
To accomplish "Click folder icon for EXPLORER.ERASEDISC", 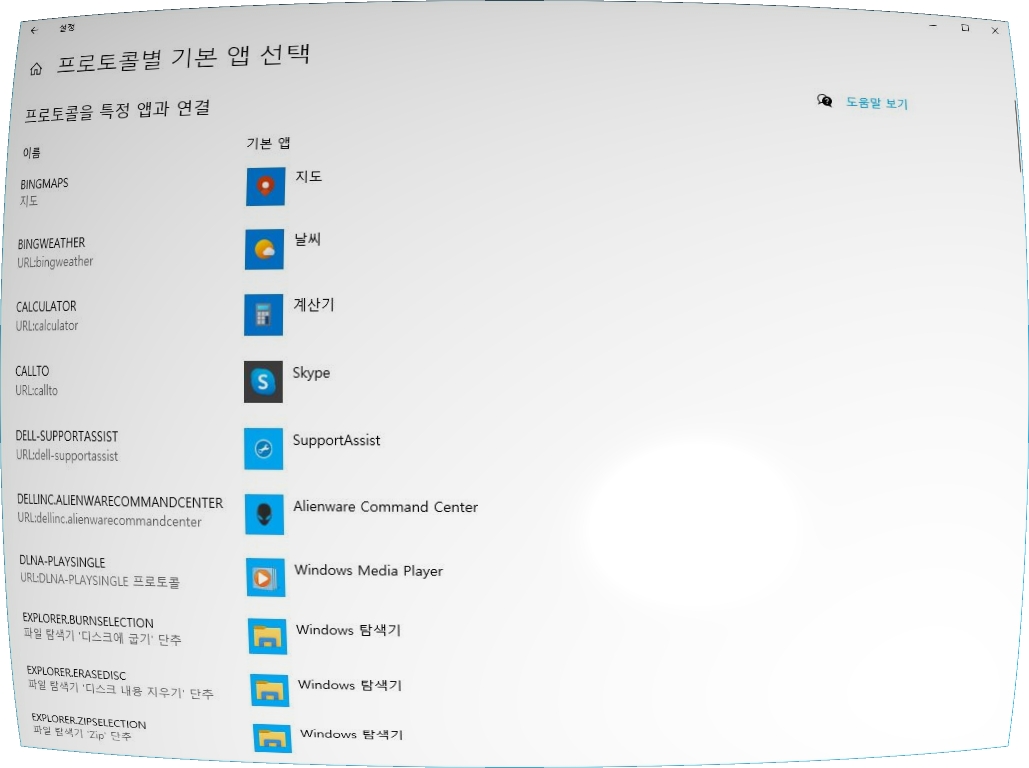I will pos(270,690).
